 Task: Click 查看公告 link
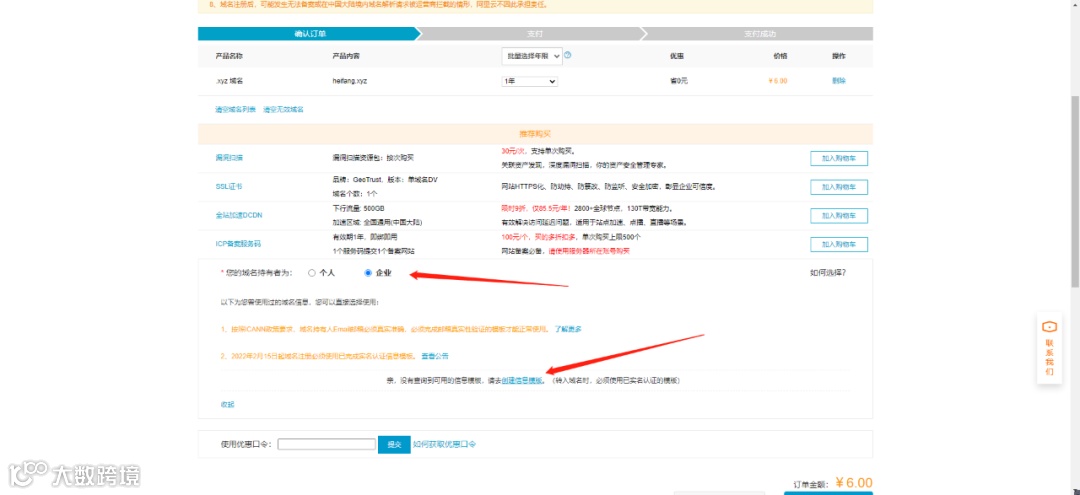(435, 356)
